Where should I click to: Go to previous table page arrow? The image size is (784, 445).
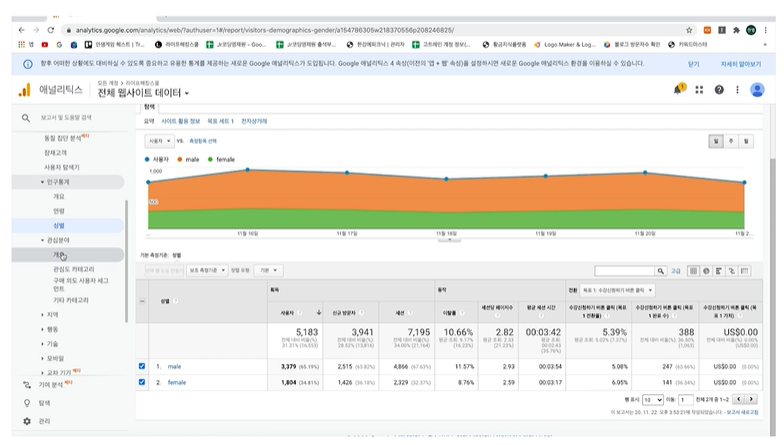pyautogui.click(x=738, y=399)
